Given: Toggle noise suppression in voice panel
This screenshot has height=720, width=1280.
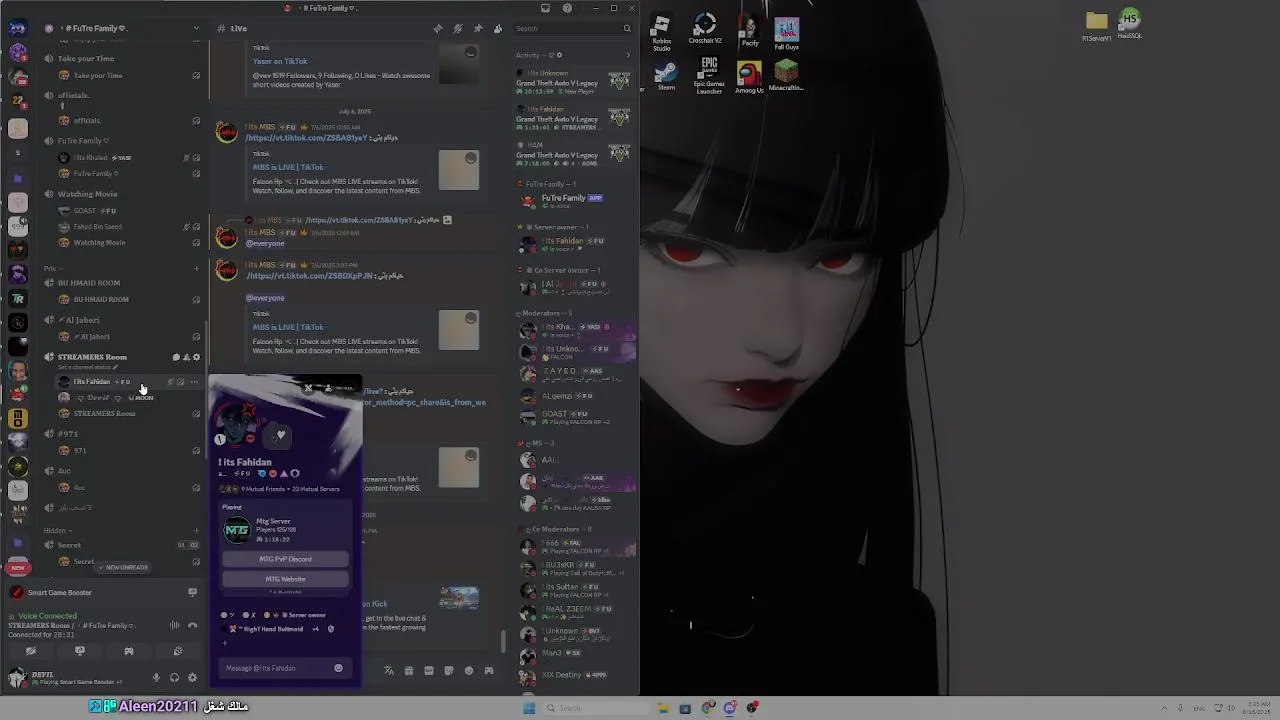Looking at the screenshot, I should pos(174,625).
